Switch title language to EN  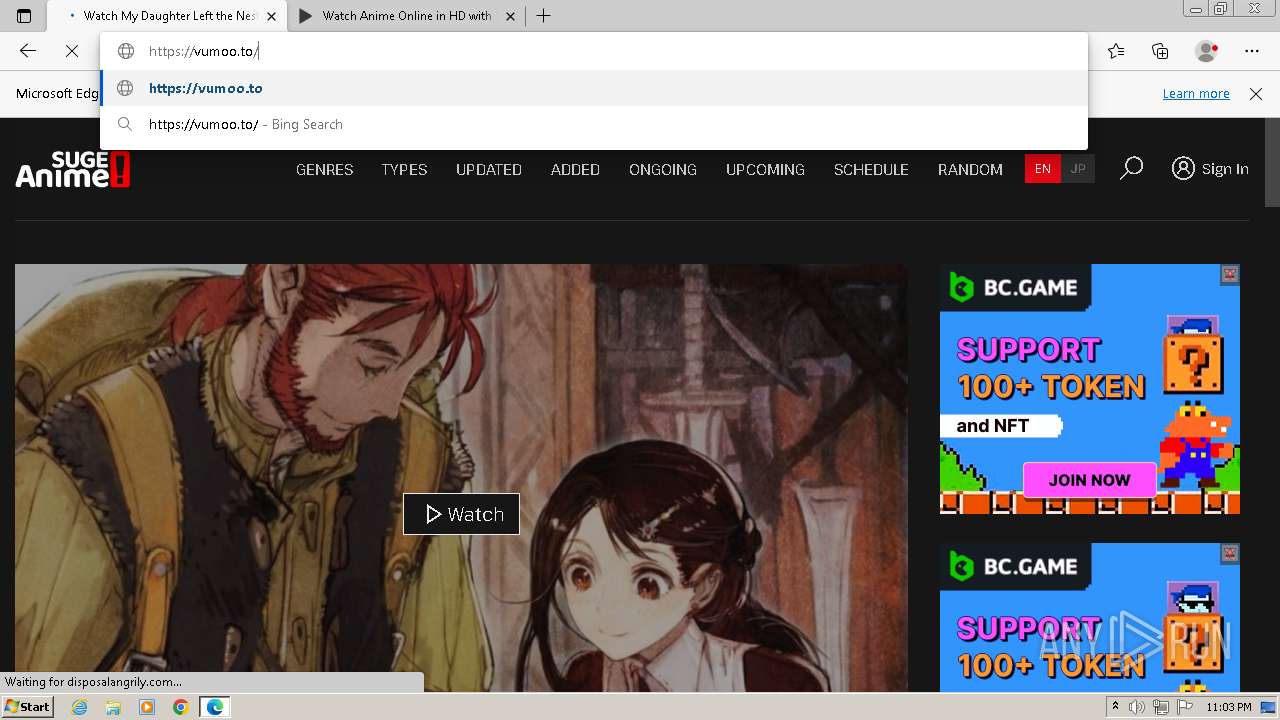point(1042,169)
